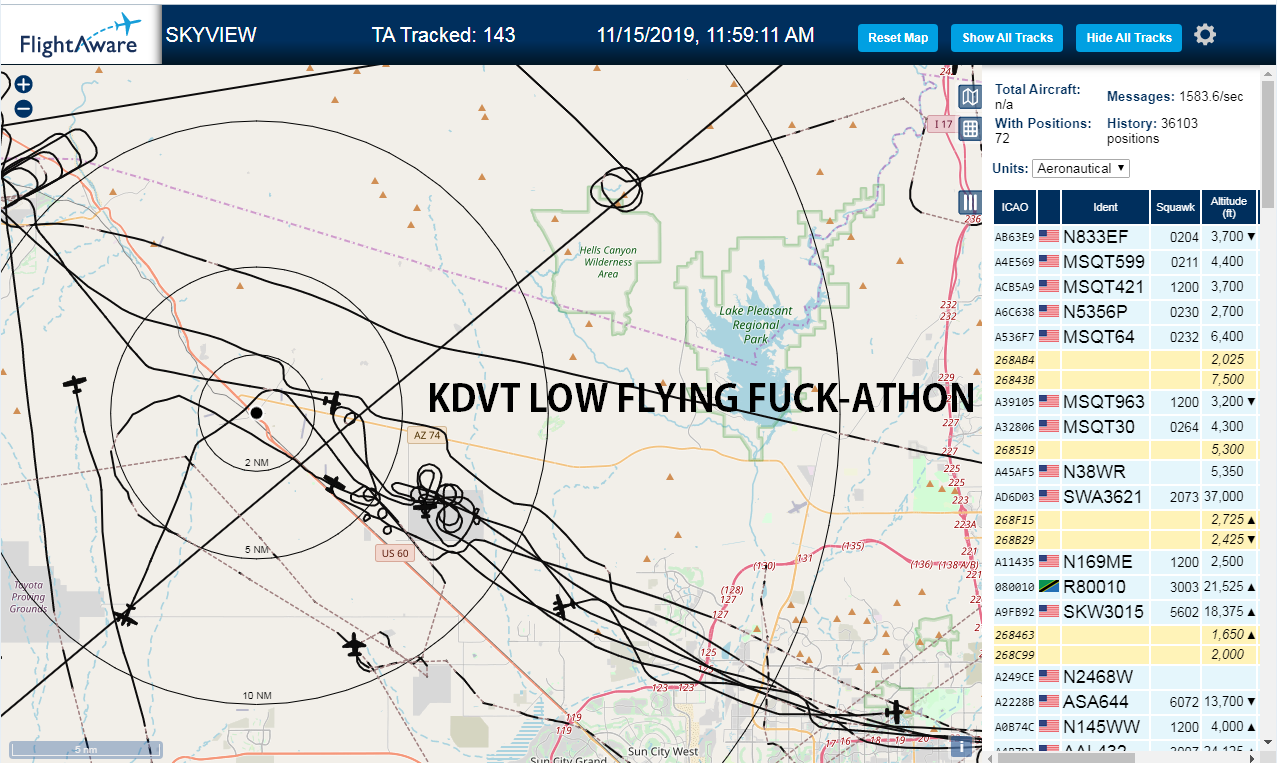Click the US flag beside N833EF
The width and height of the screenshot is (1277, 763).
coord(1049,237)
